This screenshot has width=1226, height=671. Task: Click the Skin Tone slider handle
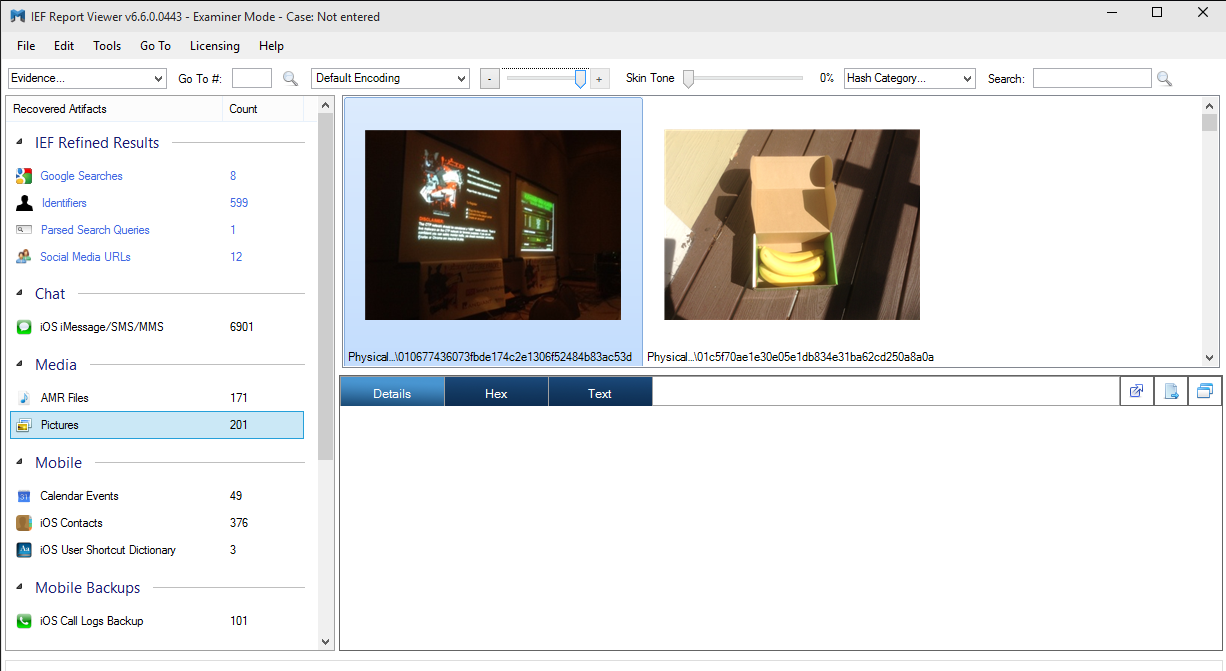(688, 79)
